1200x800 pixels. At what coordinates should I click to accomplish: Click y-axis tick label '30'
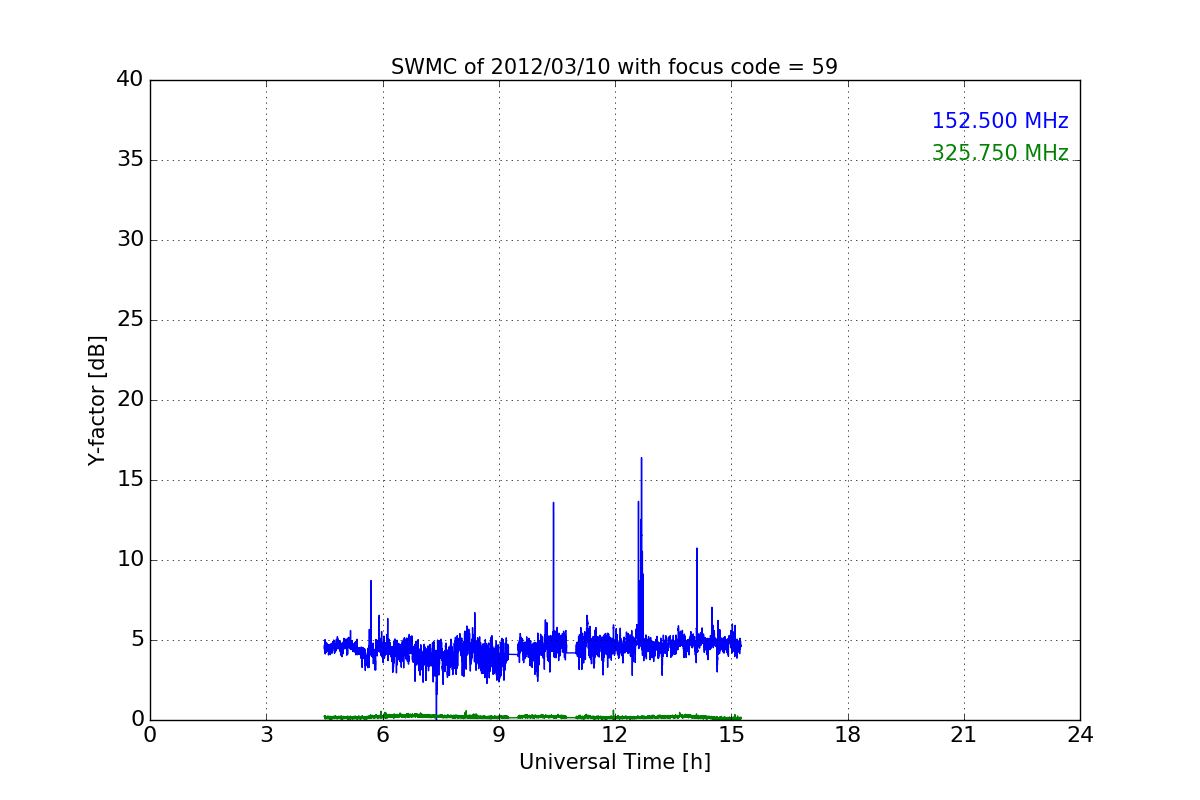pos(130,240)
